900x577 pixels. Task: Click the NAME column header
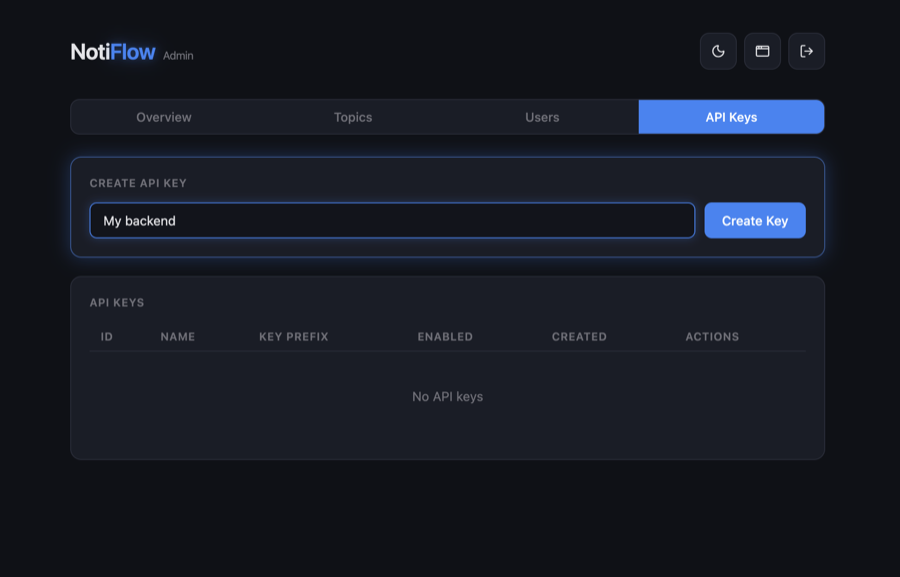pyautogui.click(x=178, y=336)
